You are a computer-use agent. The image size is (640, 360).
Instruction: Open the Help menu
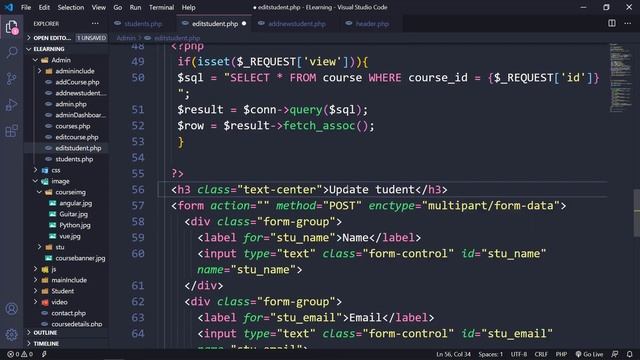tap(188, 7)
